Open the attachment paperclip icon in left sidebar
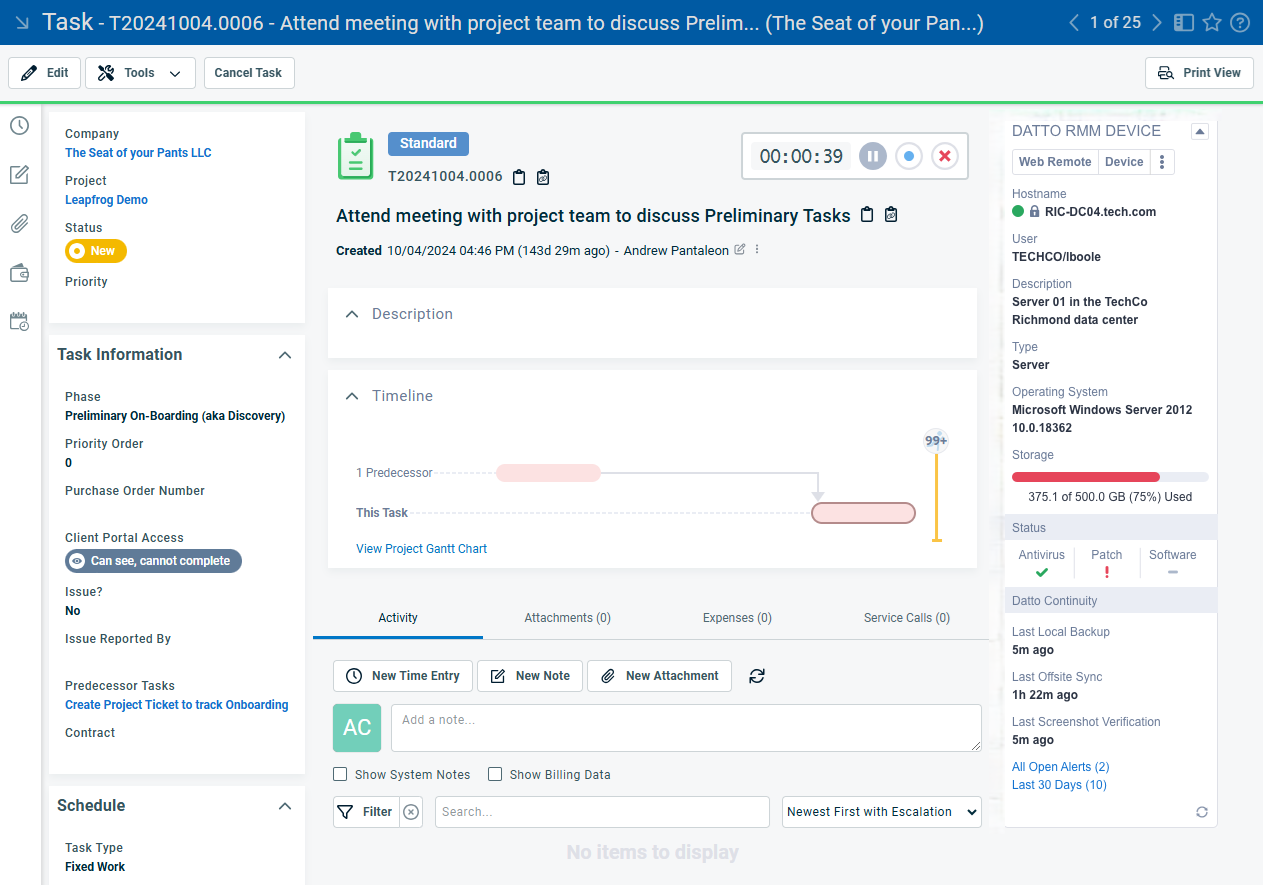The width and height of the screenshot is (1263, 885). (x=19, y=223)
